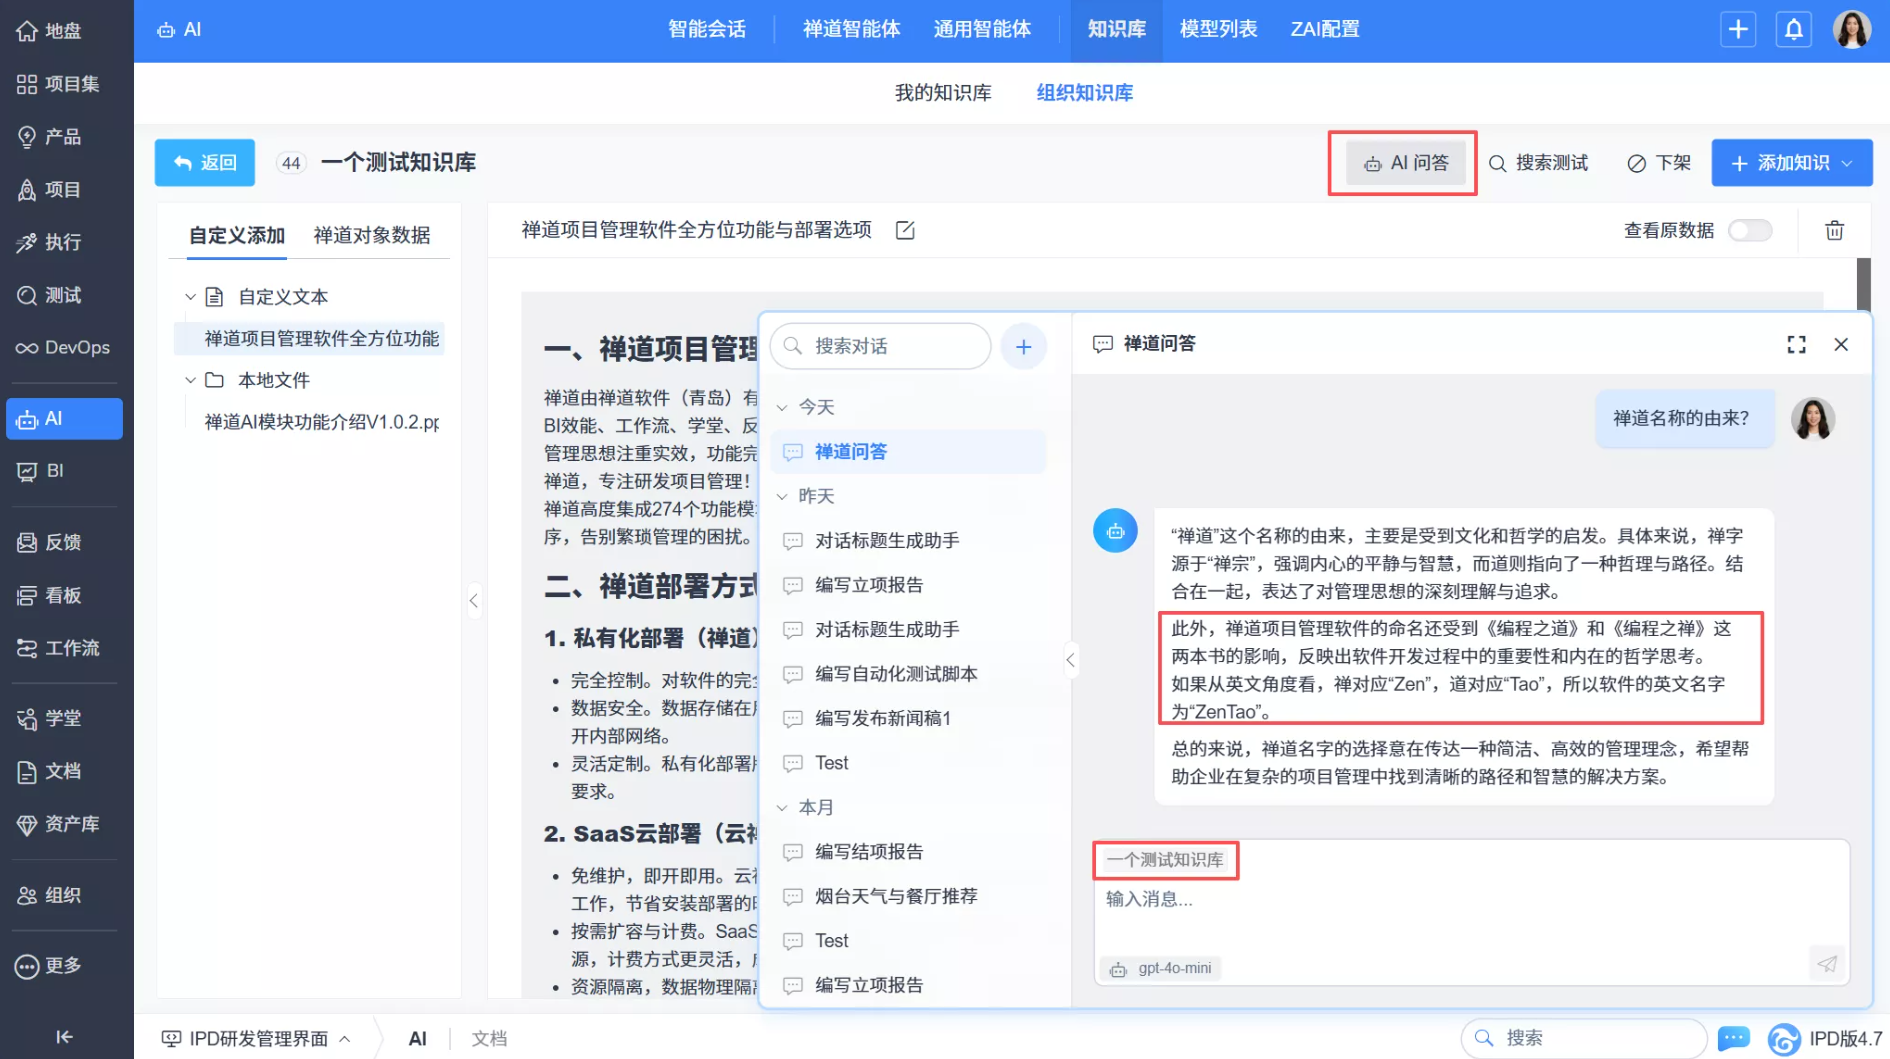Collapse the 自定义文本 tree section

[x=190, y=296]
